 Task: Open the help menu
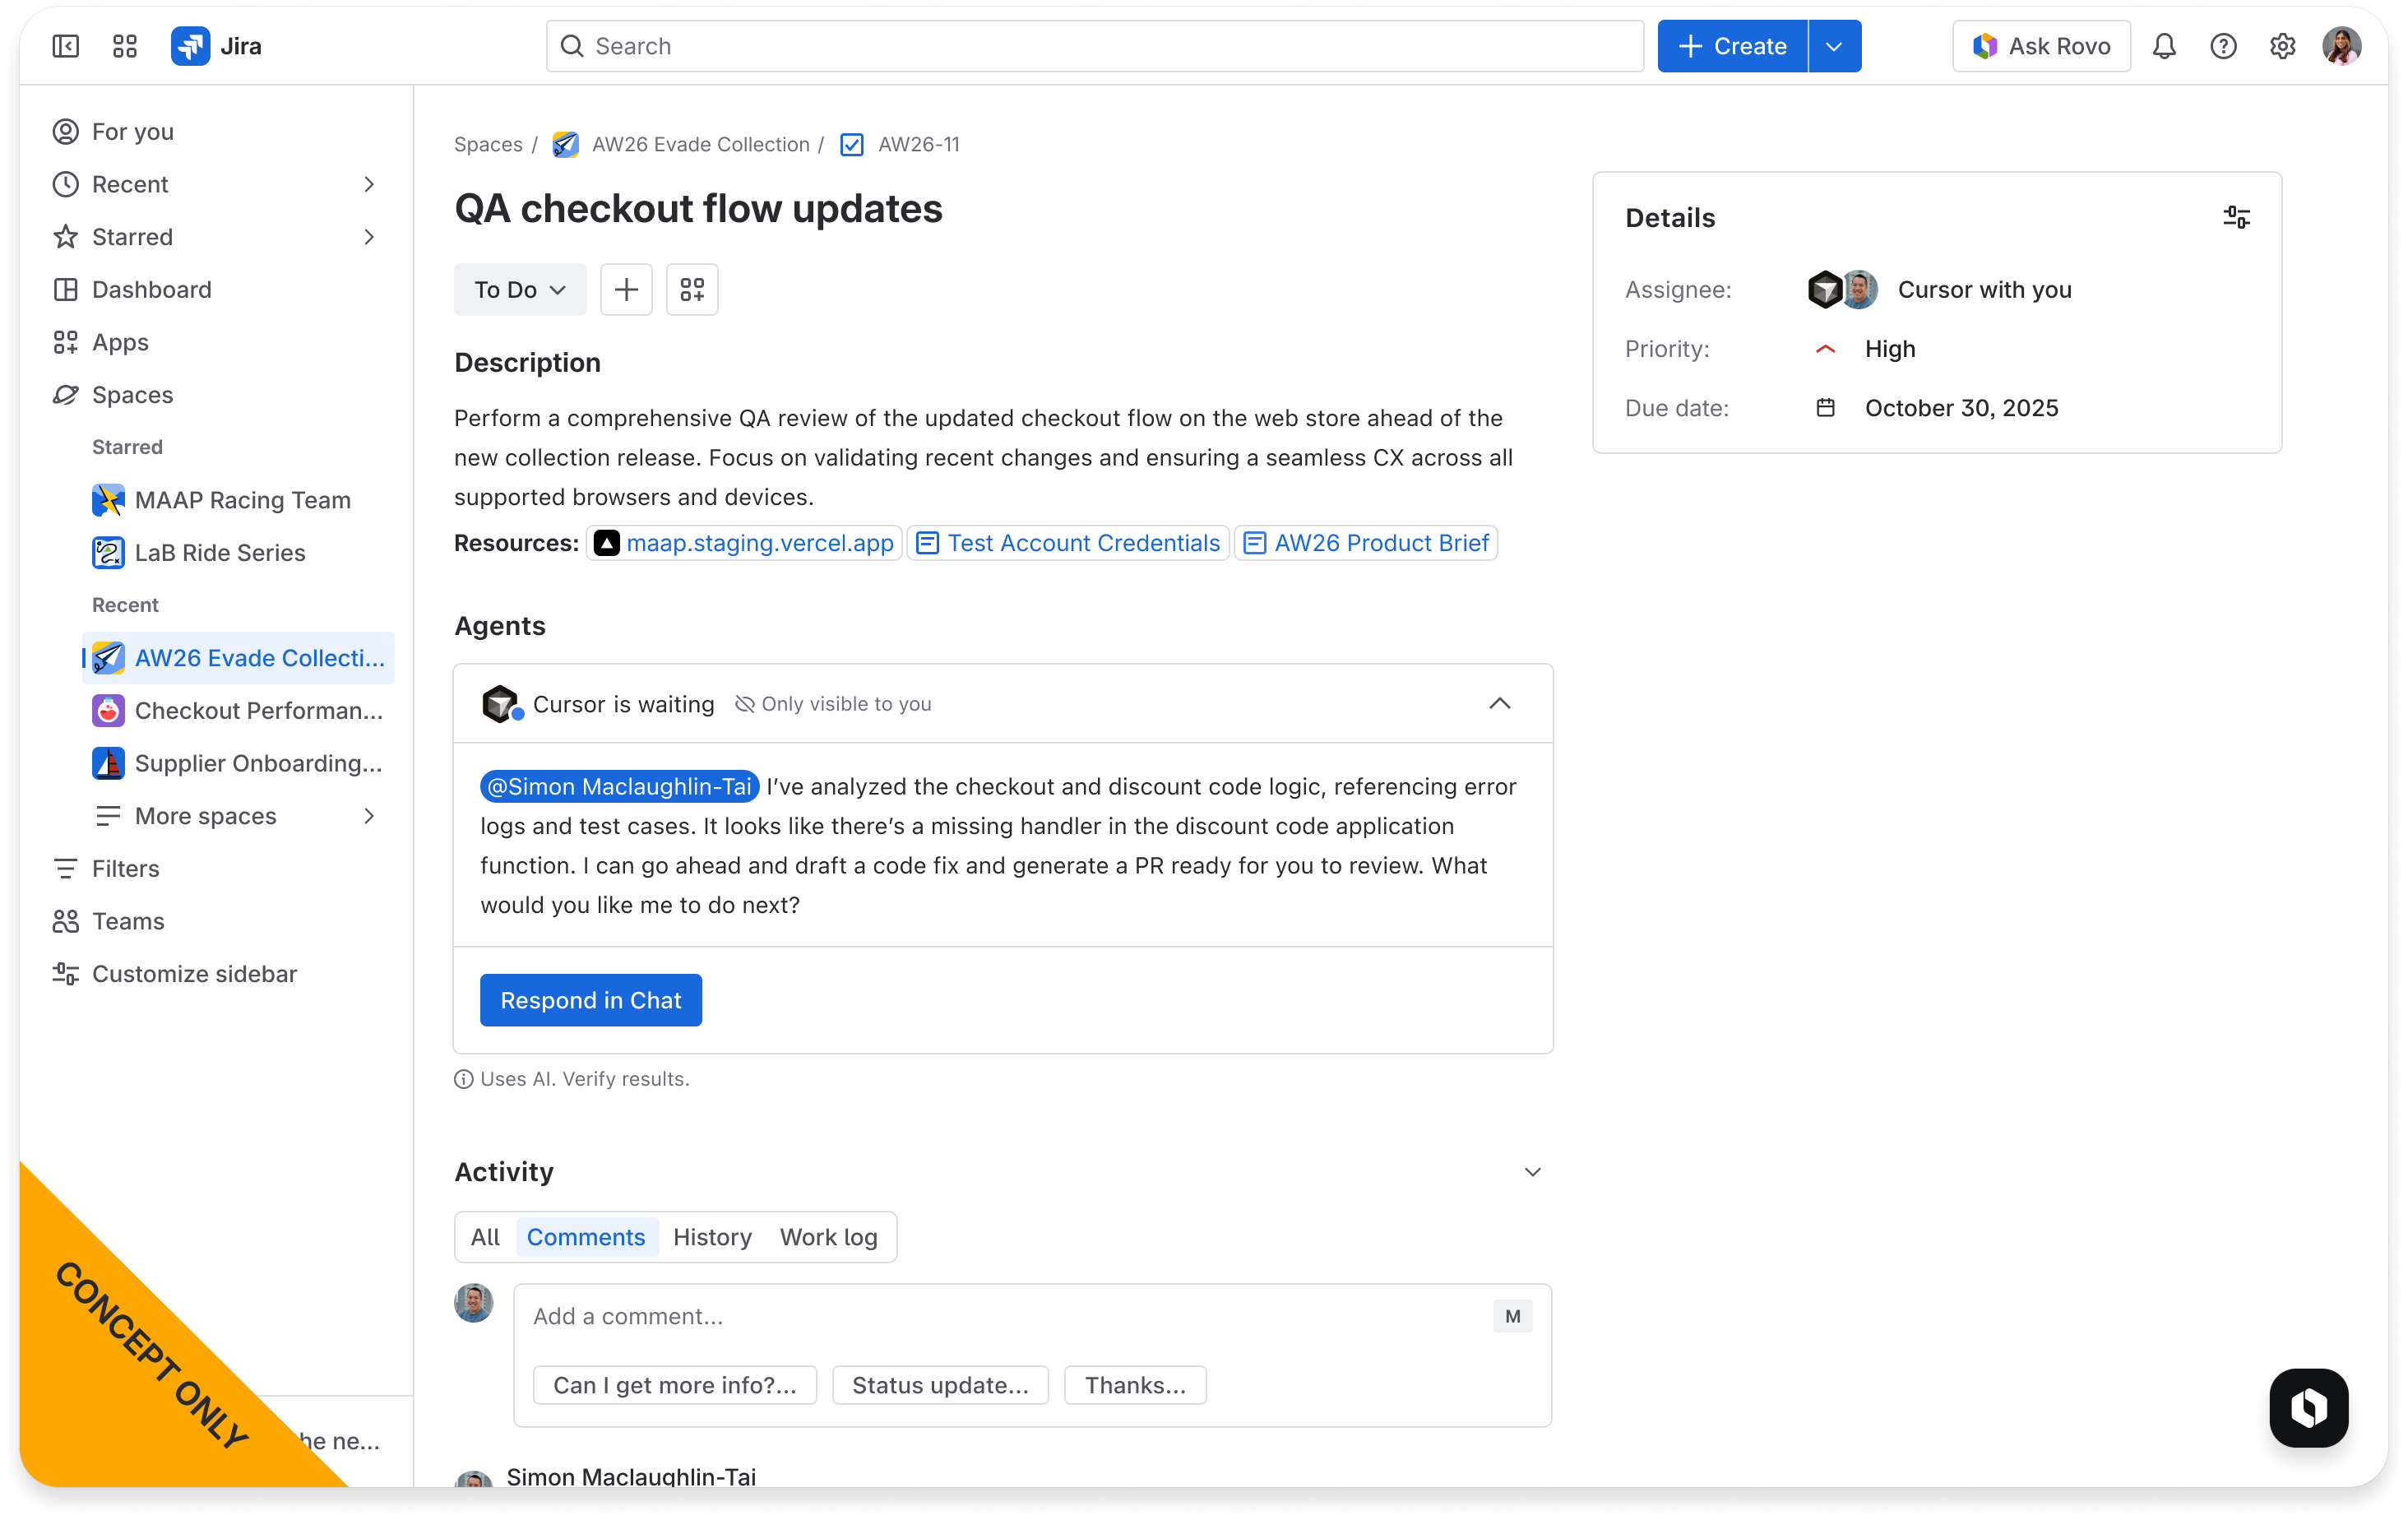[2223, 46]
